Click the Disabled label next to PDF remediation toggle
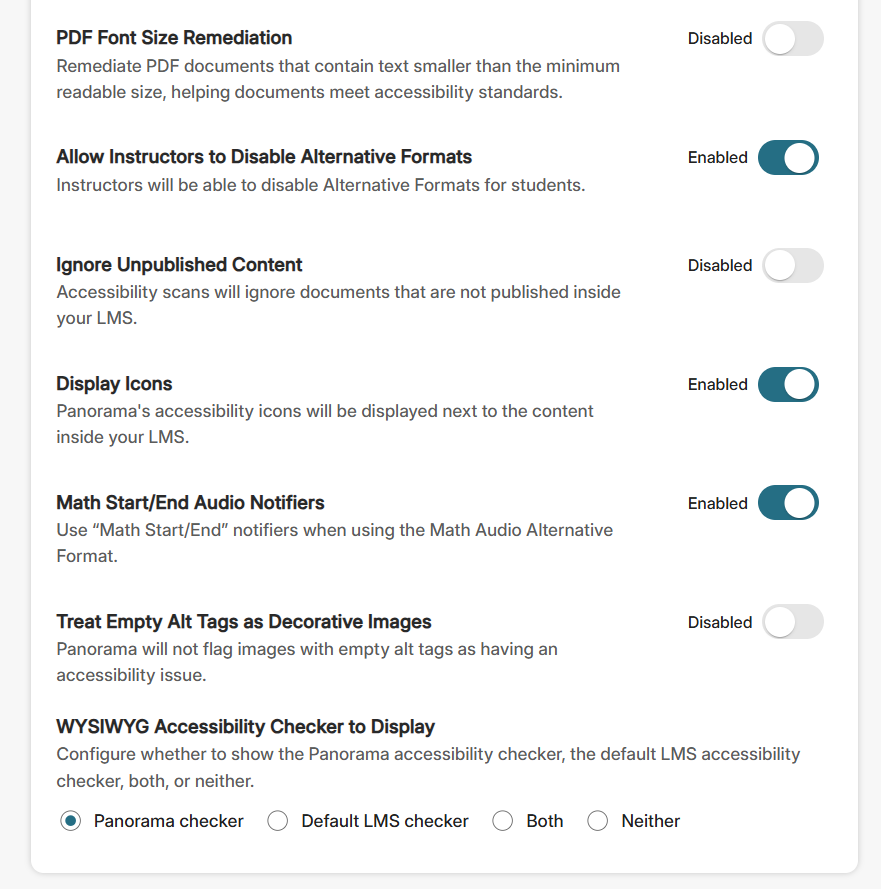This screenshot has width=881, height=889. [719, 38]
